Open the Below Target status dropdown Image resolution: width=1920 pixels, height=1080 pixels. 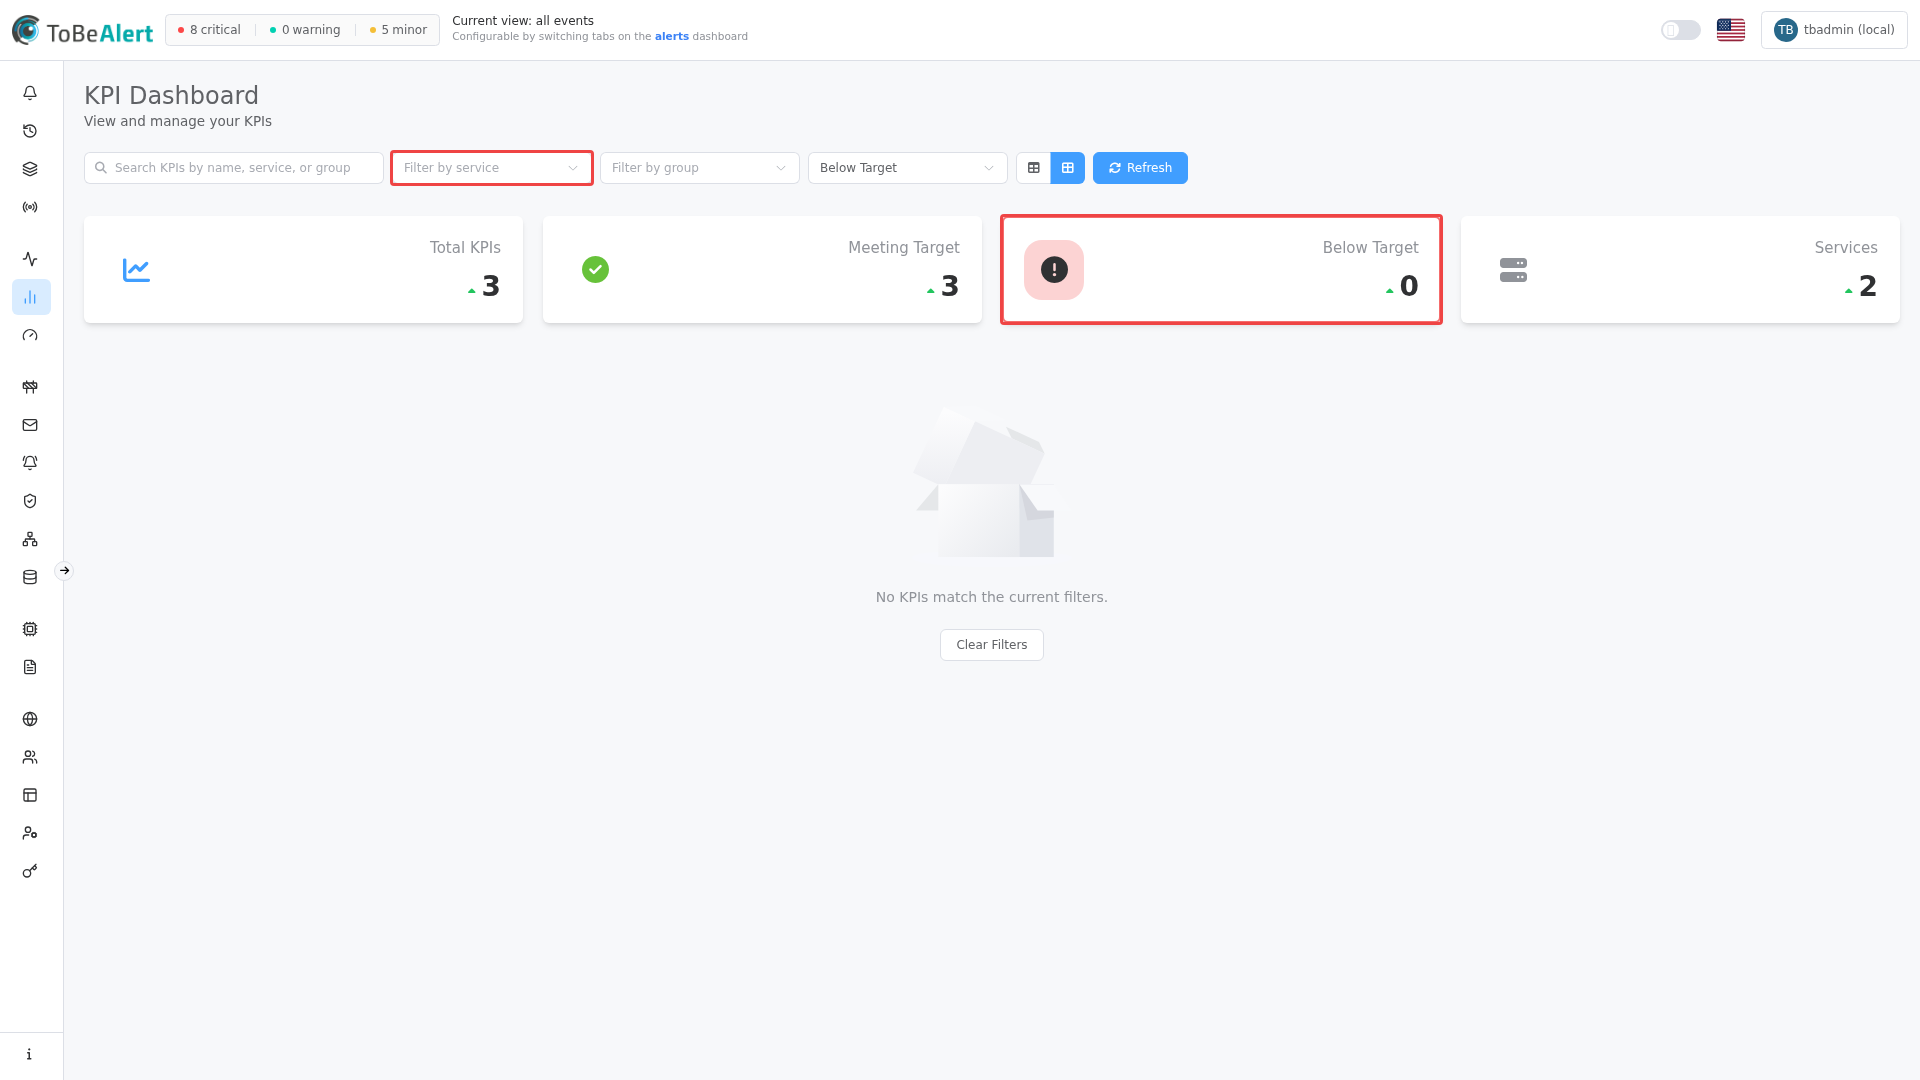pos(908,168)
